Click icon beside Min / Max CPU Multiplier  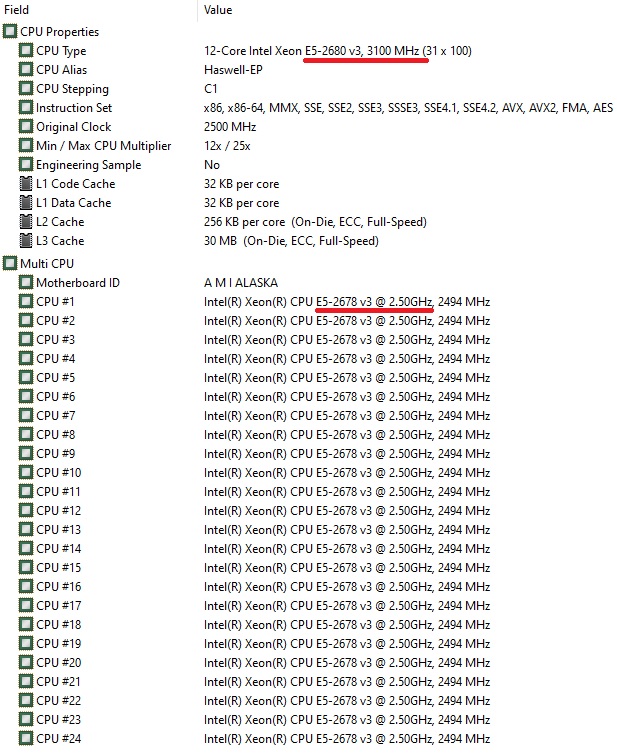26,145
